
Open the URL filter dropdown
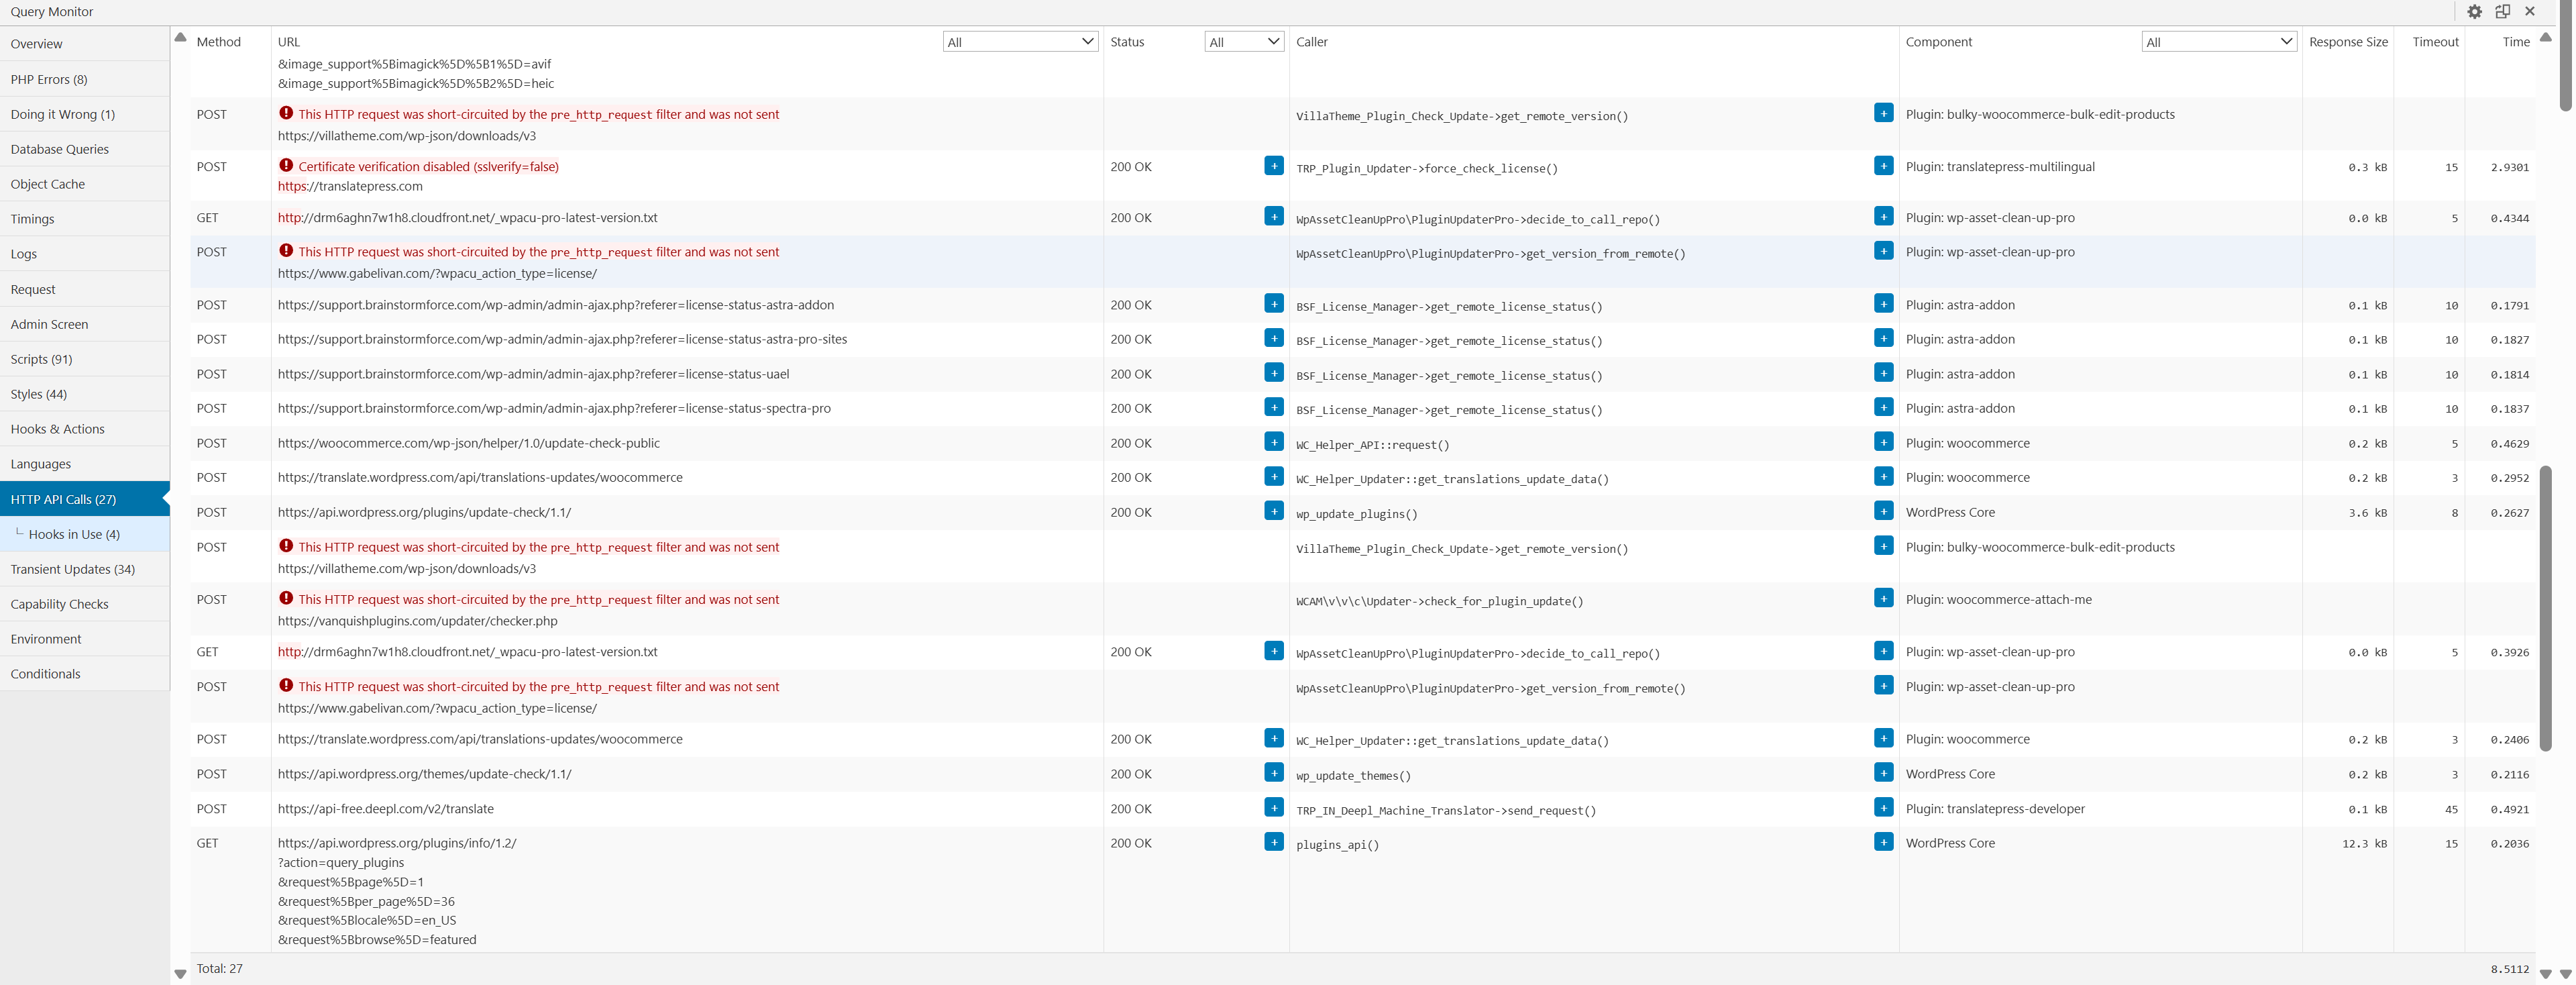point(1020,42)
